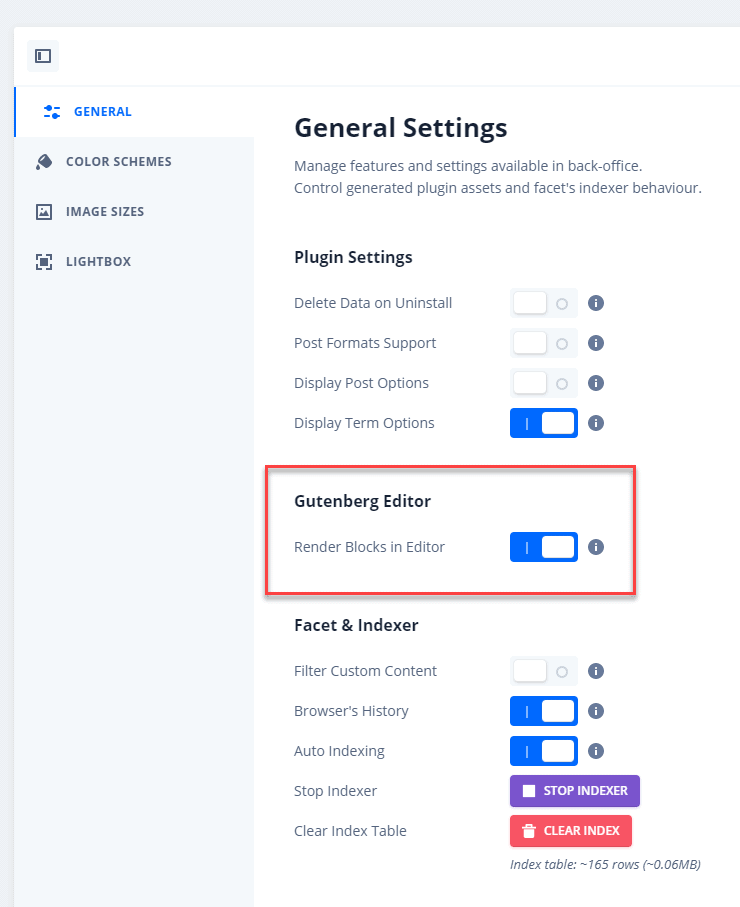Click the Clear Index button
The width and height of the screenshot is (740, 907).
(570, 831)
